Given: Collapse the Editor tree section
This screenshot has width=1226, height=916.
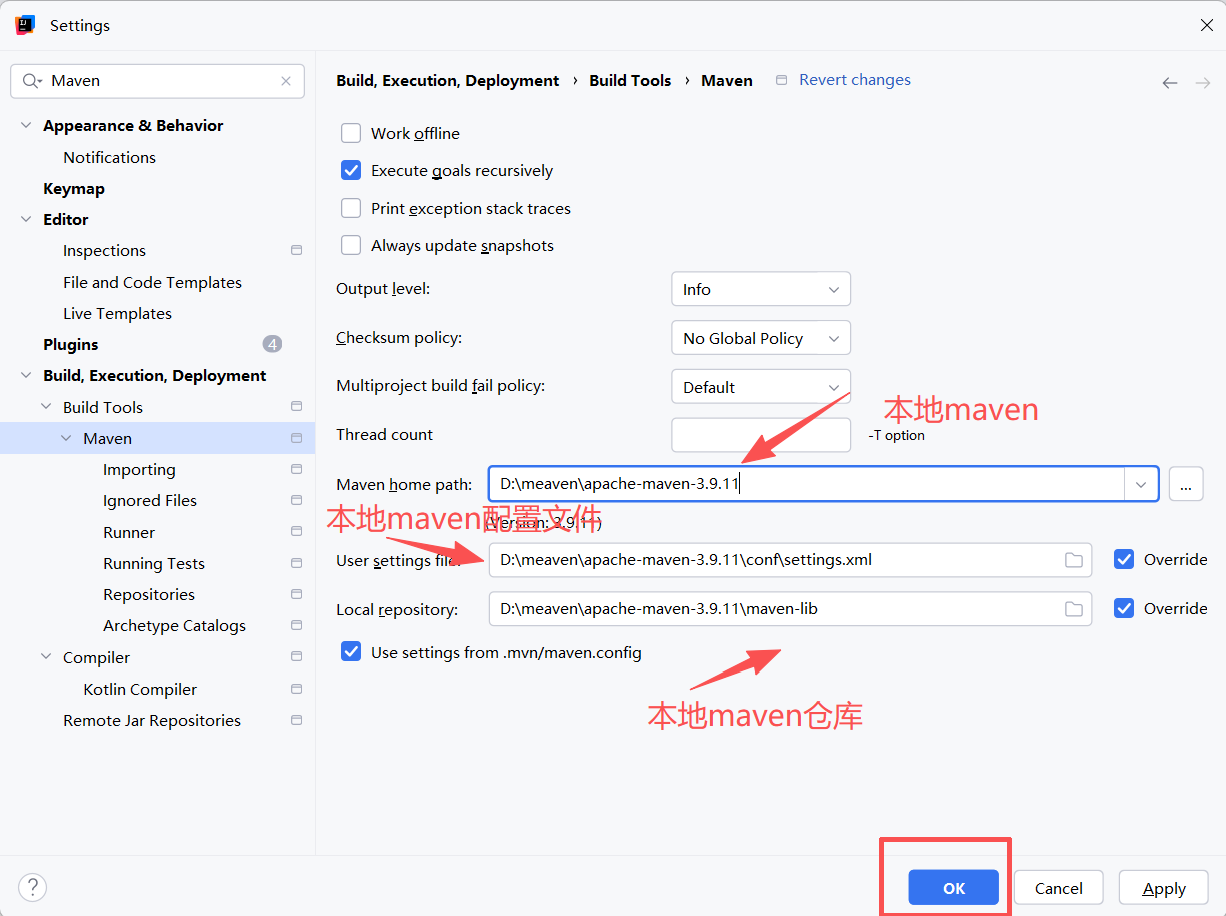Looking at the screenshot, I should click(26, 220).
